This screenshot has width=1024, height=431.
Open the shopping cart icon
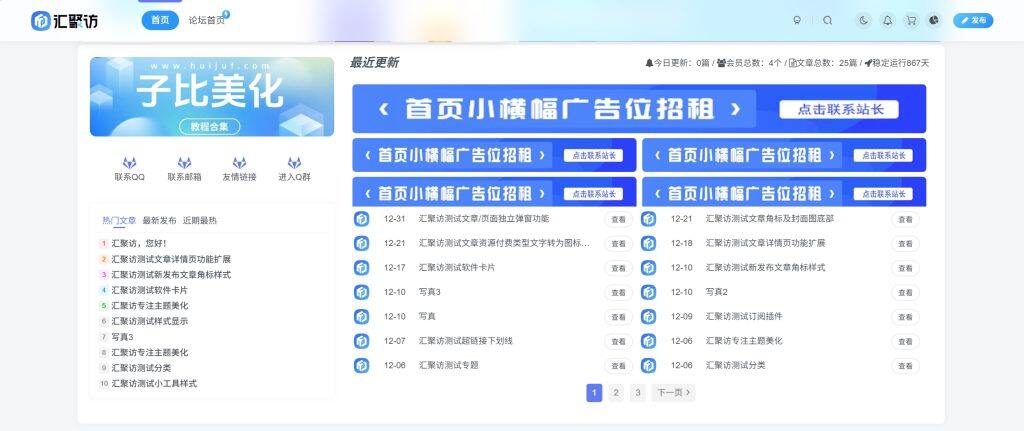click(911, 20)
